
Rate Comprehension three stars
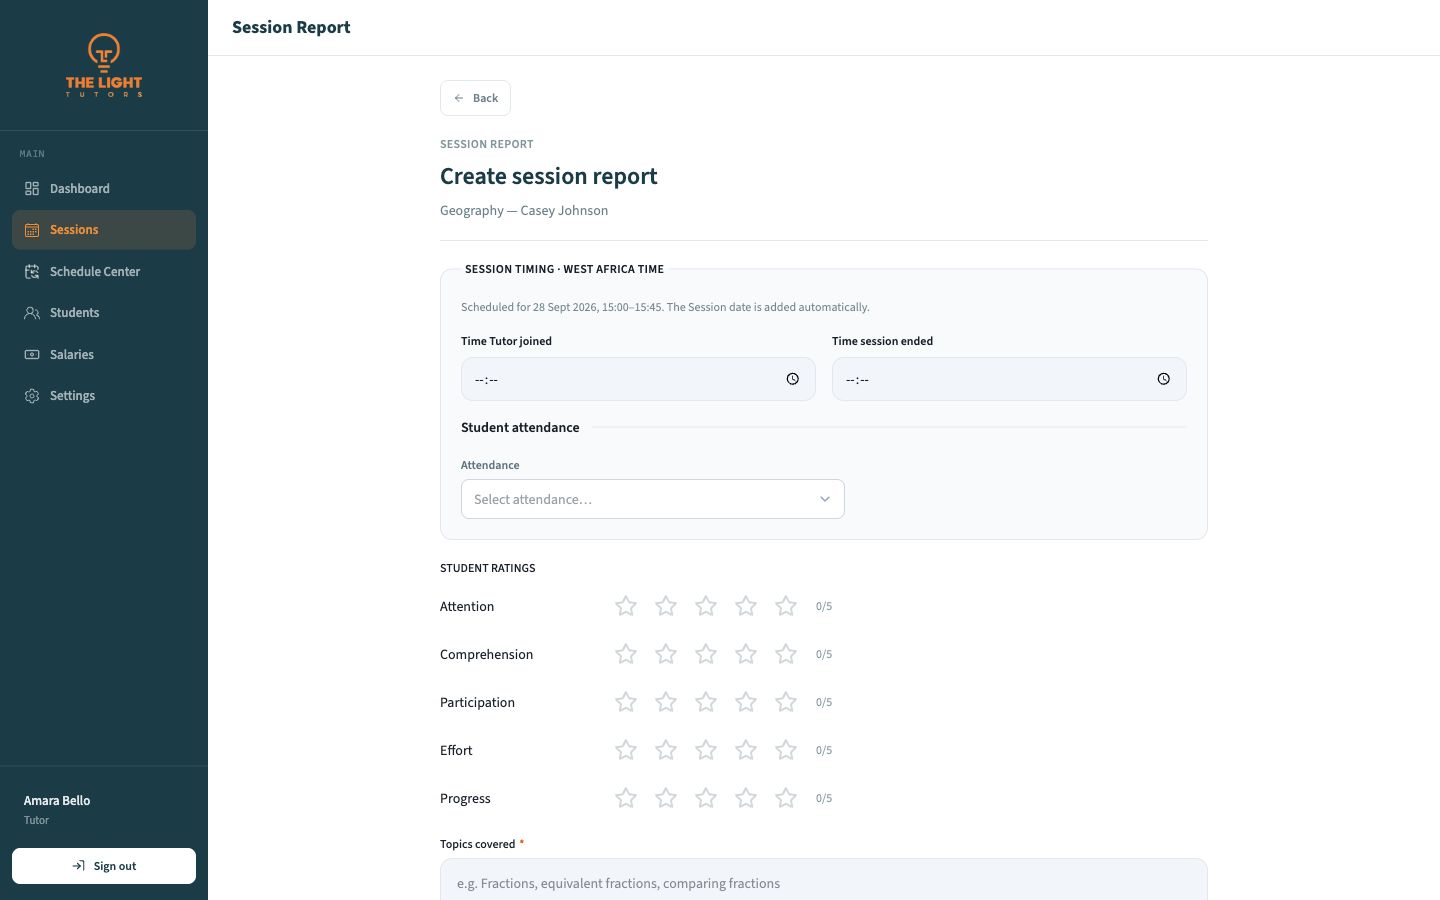click(x=706, y=654)
